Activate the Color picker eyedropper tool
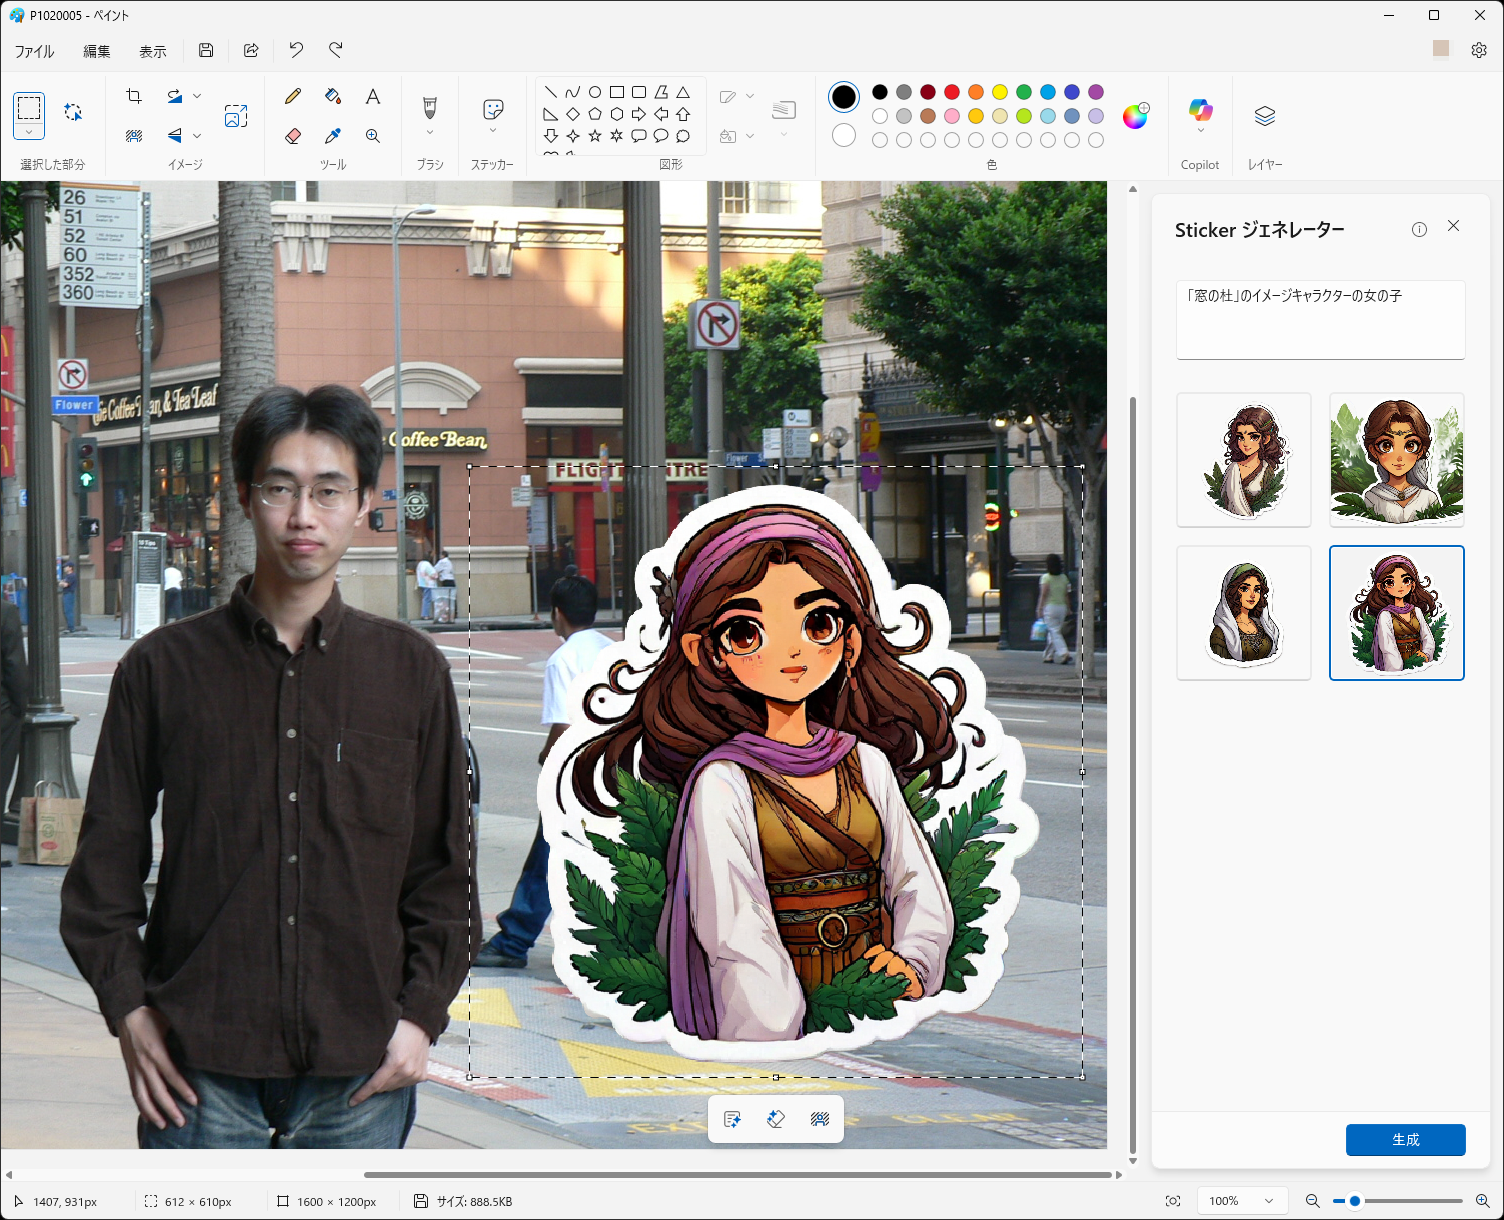The image size is (1504, 1220). coord(333,136)
